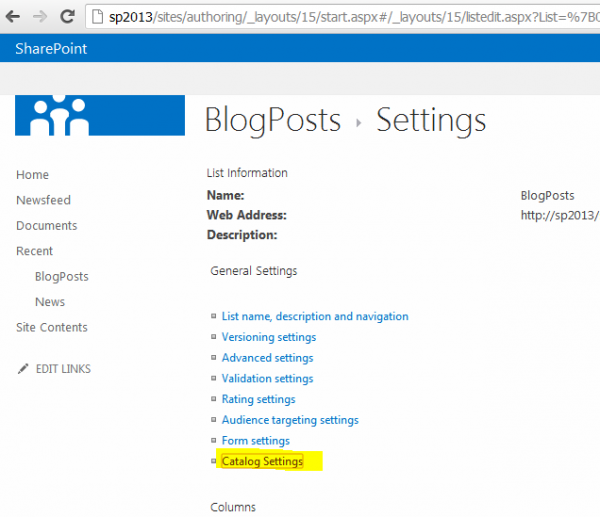Image resolution: width=600 pixels, height=517 pixels.
Task: Open Advanced settings link
Action: 267,358
